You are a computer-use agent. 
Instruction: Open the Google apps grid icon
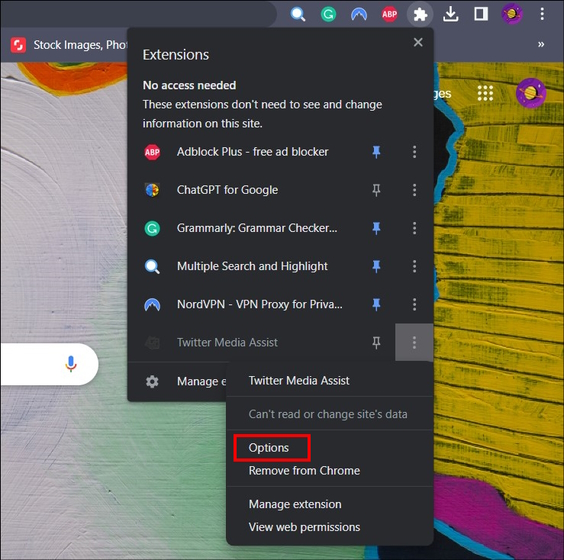(485, 93)
